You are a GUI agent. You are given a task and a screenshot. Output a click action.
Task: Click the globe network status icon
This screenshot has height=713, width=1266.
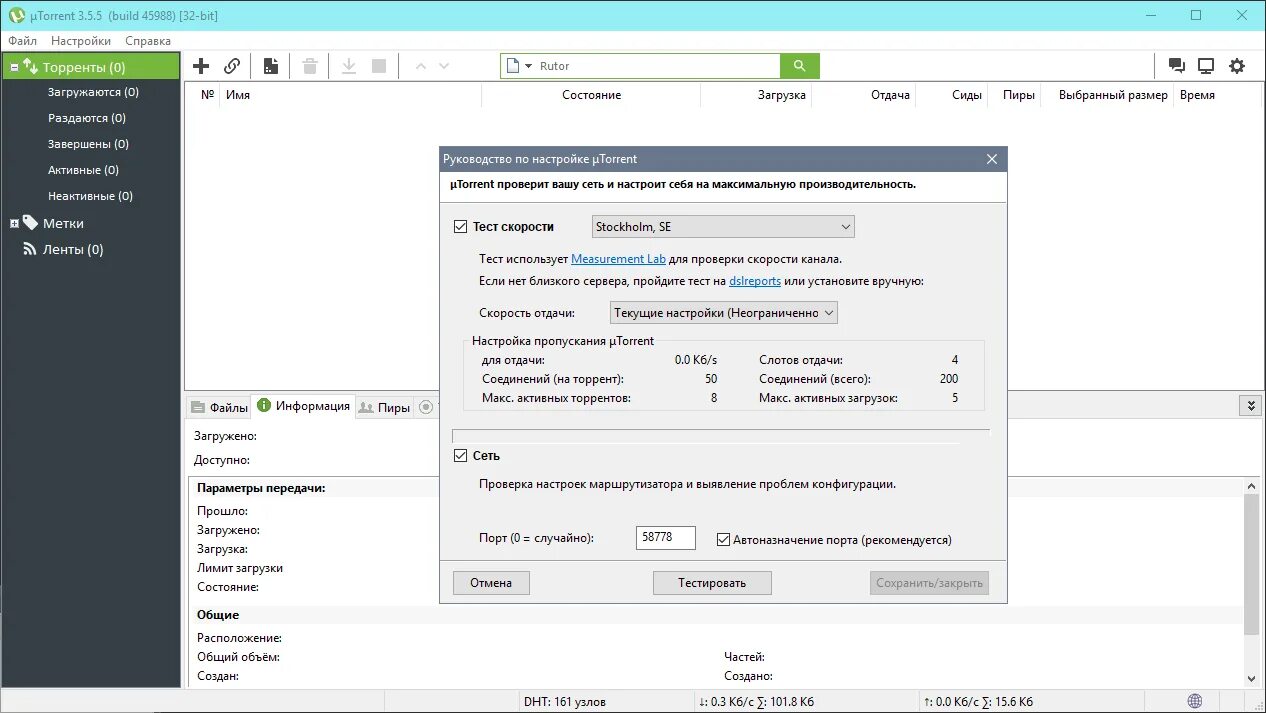click(x=1195, y=701)
